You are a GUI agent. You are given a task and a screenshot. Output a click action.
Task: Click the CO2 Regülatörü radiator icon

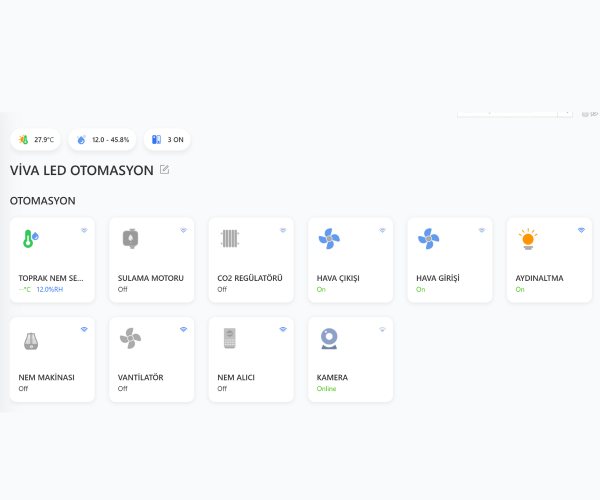point(230,239)
